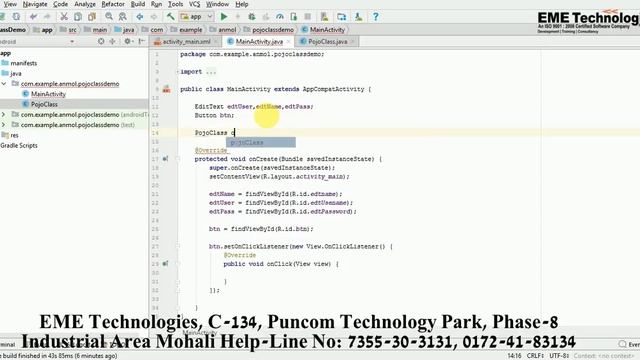The height and width of the screenshot is (360, 640).
Task: Navigate forward with the grey arrow
Action: 153,17
